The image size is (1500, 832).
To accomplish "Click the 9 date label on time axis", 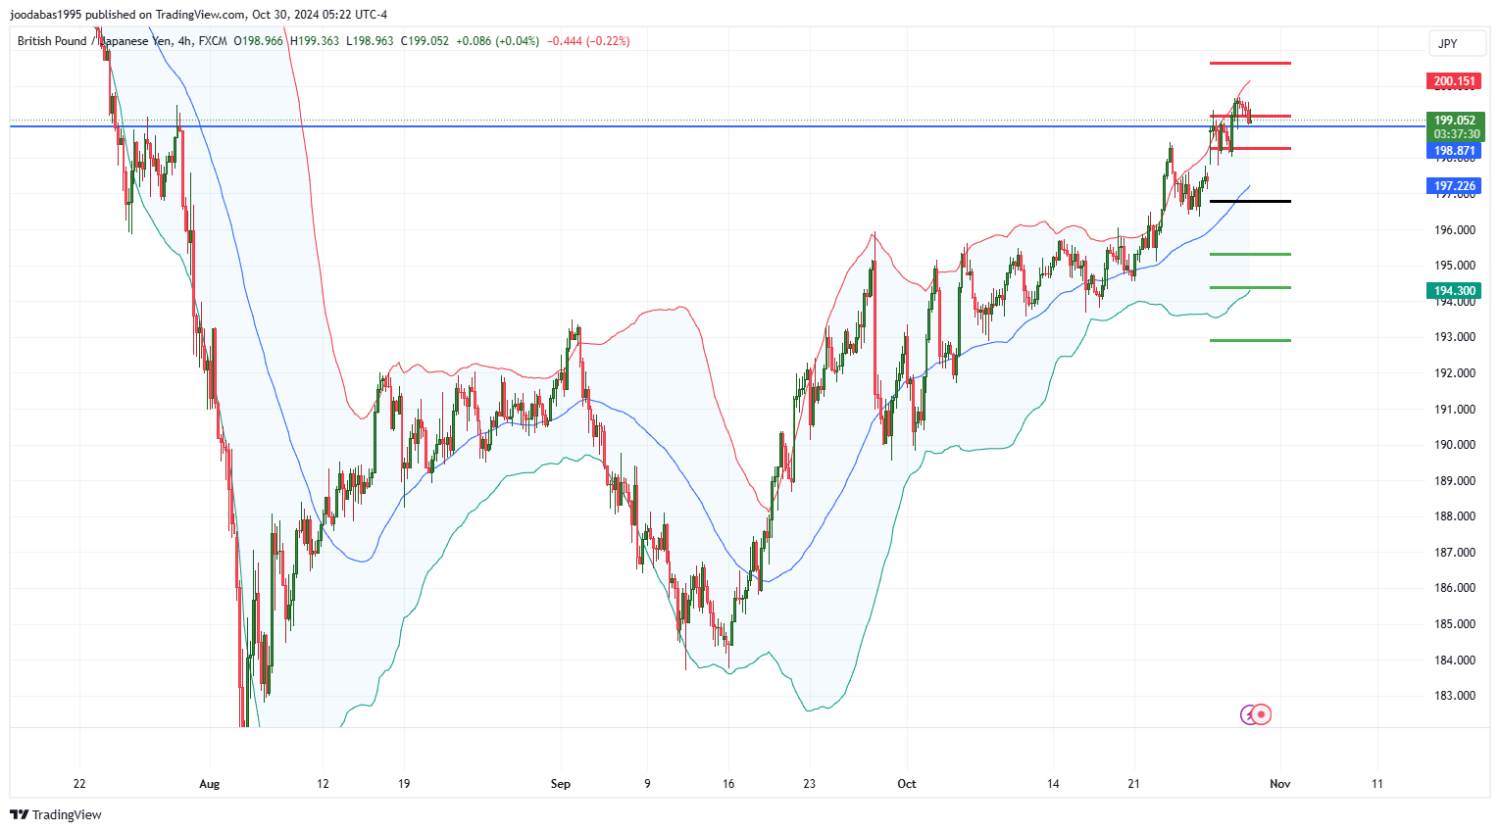I will point(647,784).
